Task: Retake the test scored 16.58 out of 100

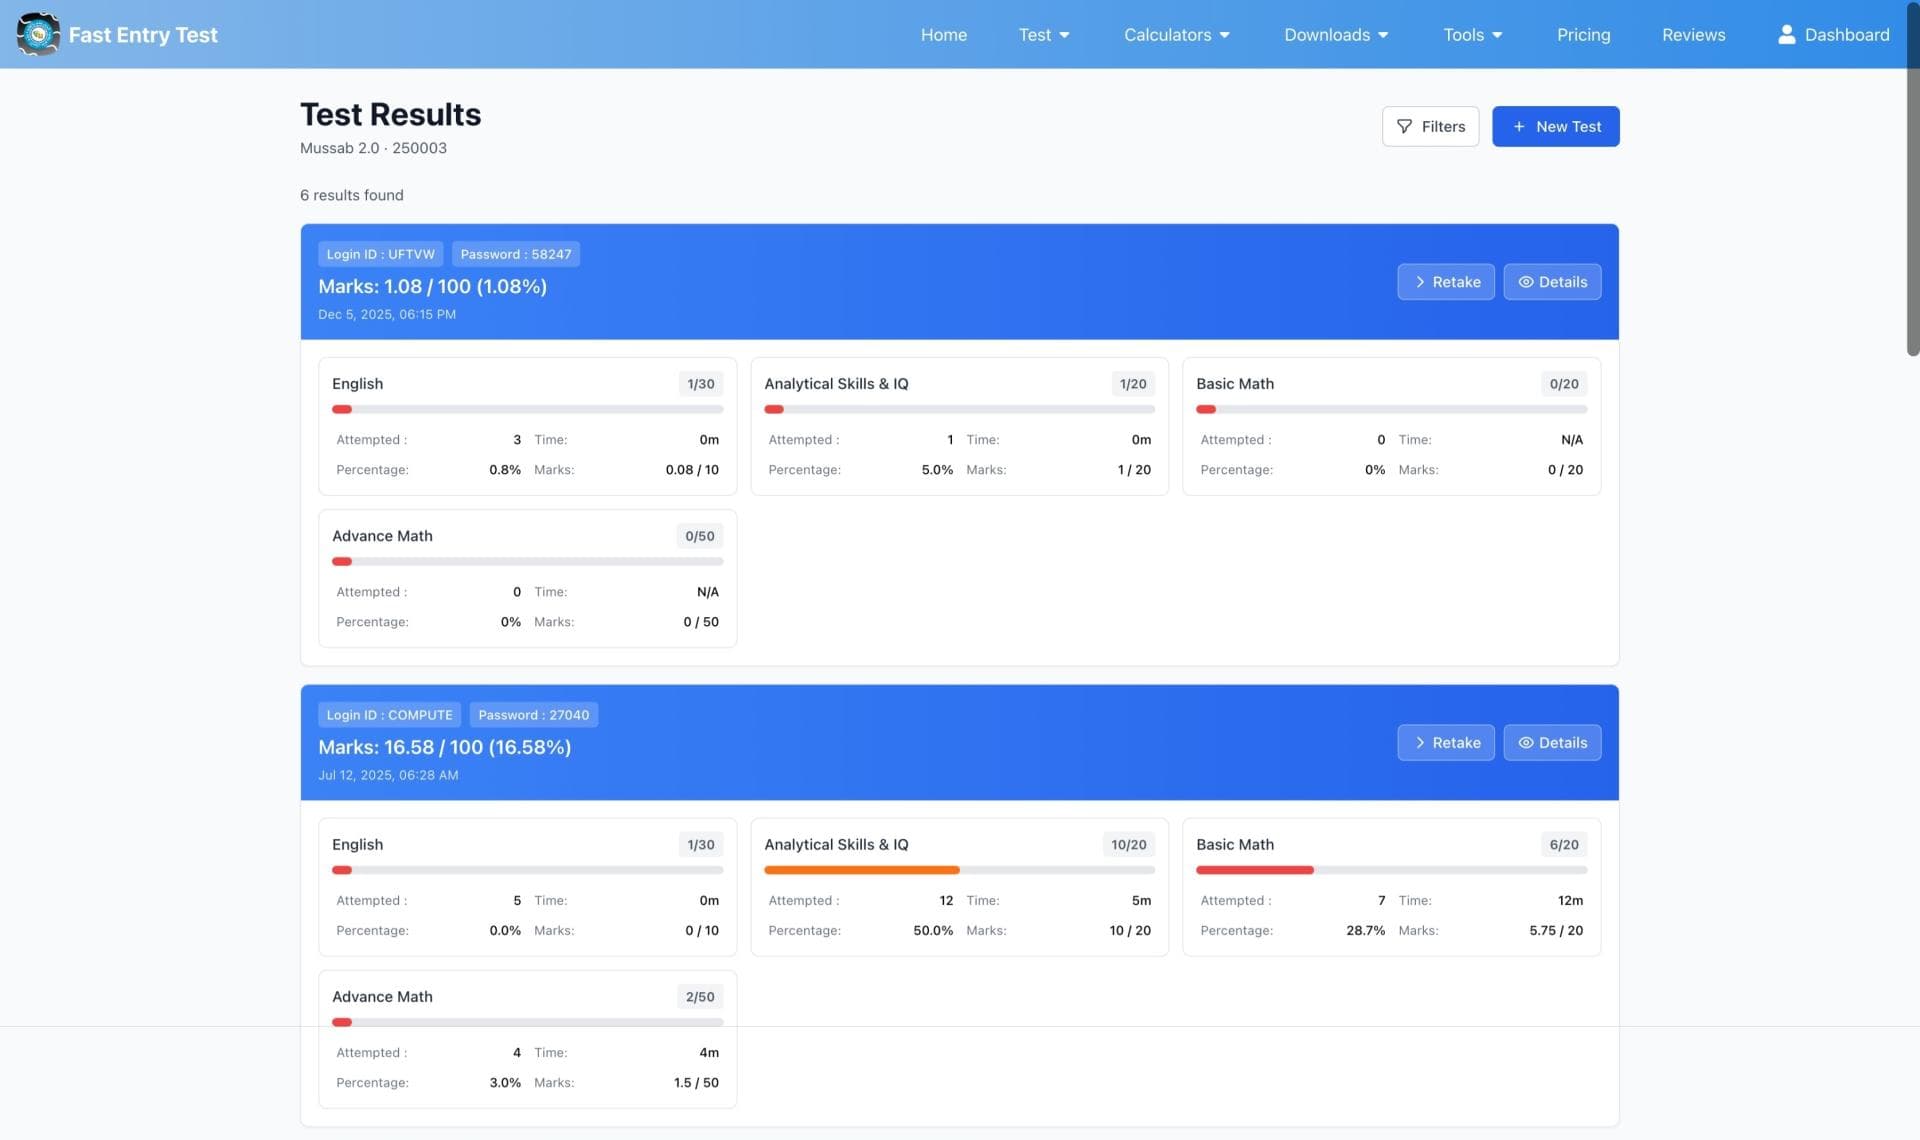Action: [x=1445, y=742]
